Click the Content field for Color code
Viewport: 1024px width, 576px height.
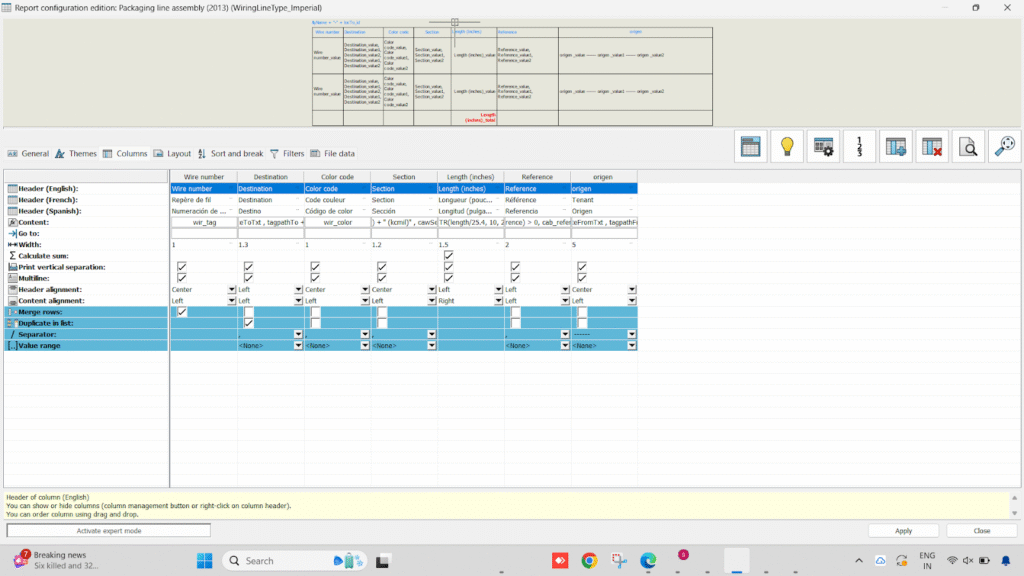[336, 223]
